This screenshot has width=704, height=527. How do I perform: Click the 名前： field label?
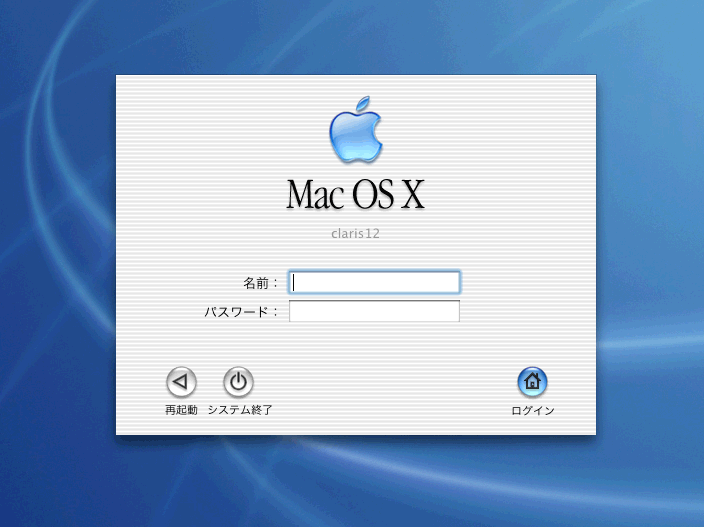click(x=260, y=283)
